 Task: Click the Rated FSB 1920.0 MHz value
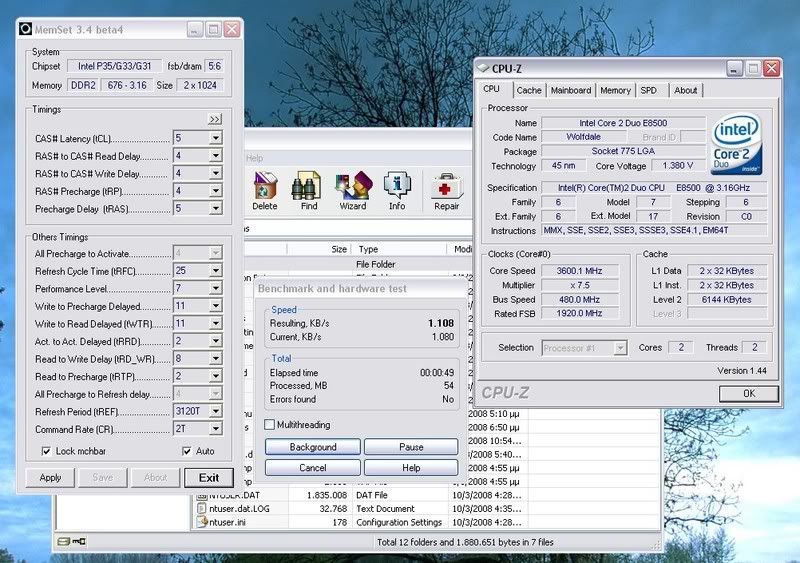tap(580, 313)
